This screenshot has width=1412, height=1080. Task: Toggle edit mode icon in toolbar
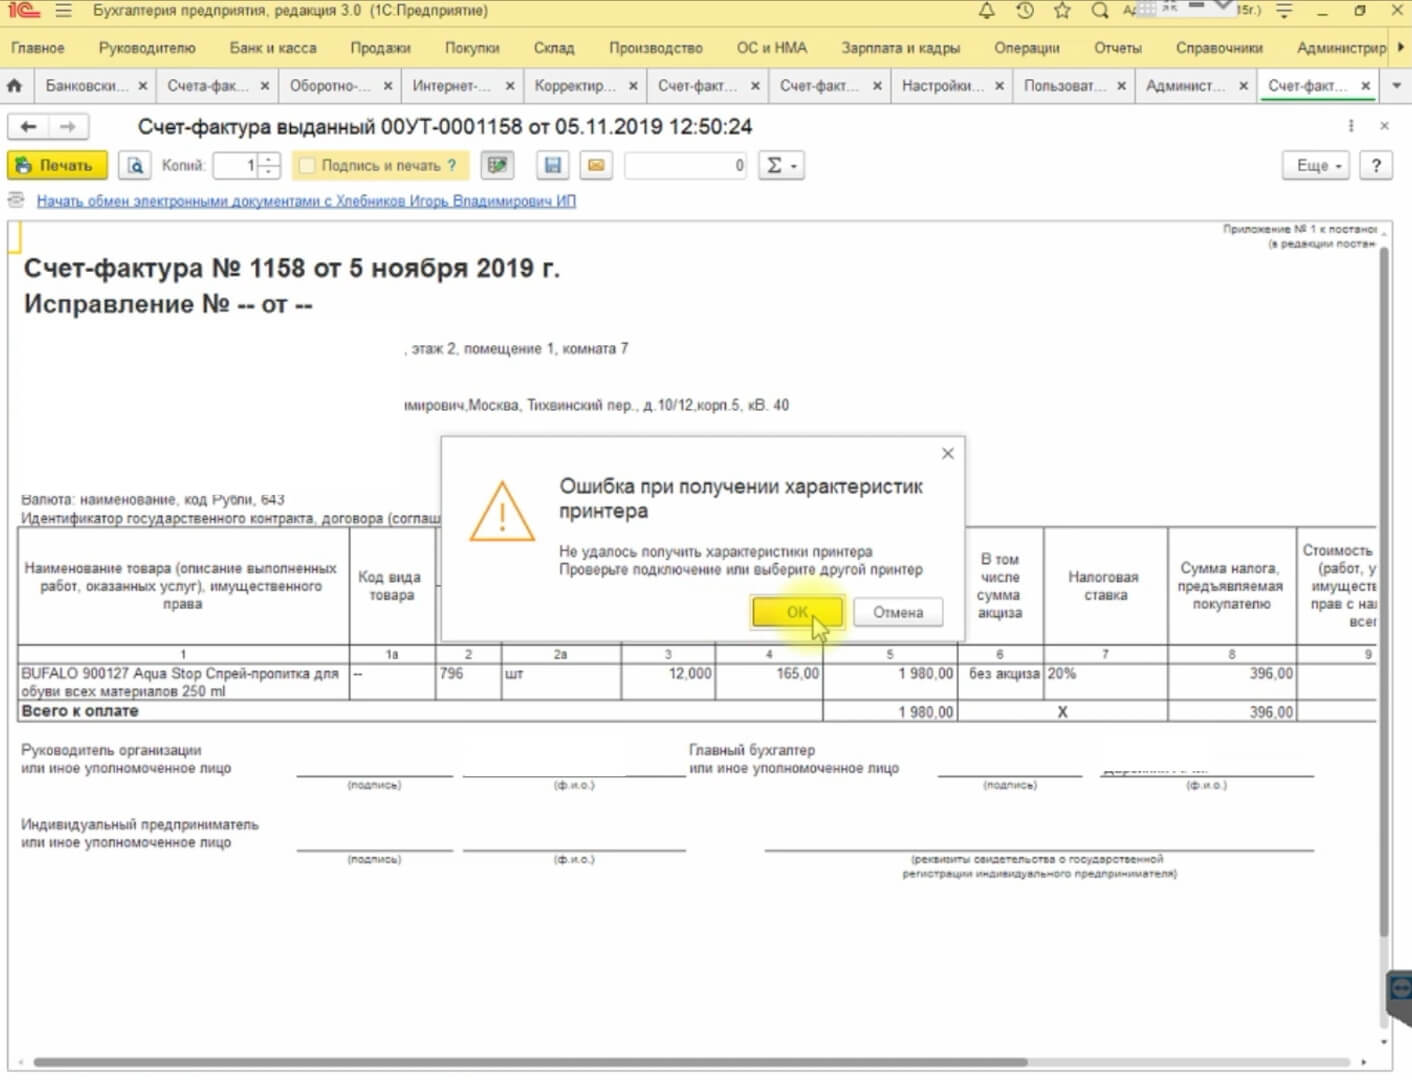(497, 165)
